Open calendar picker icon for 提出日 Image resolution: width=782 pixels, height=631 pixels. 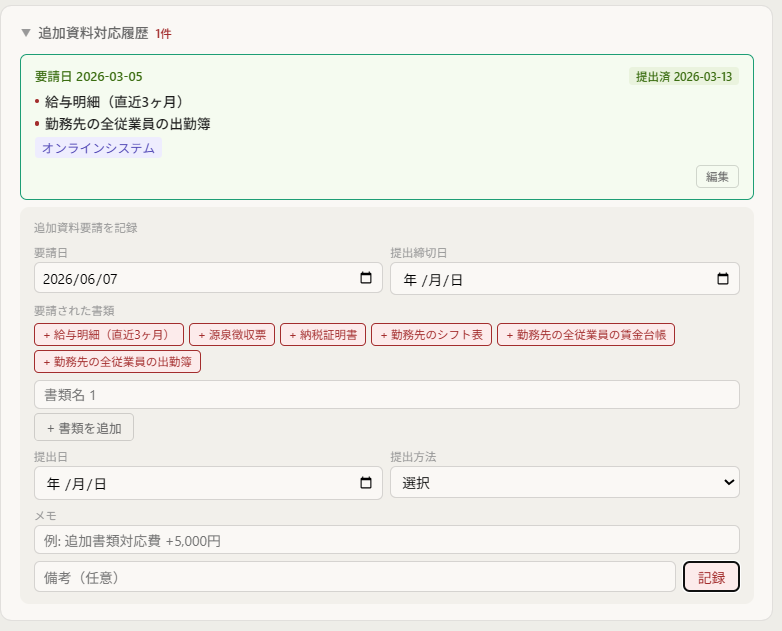(366, 482)
